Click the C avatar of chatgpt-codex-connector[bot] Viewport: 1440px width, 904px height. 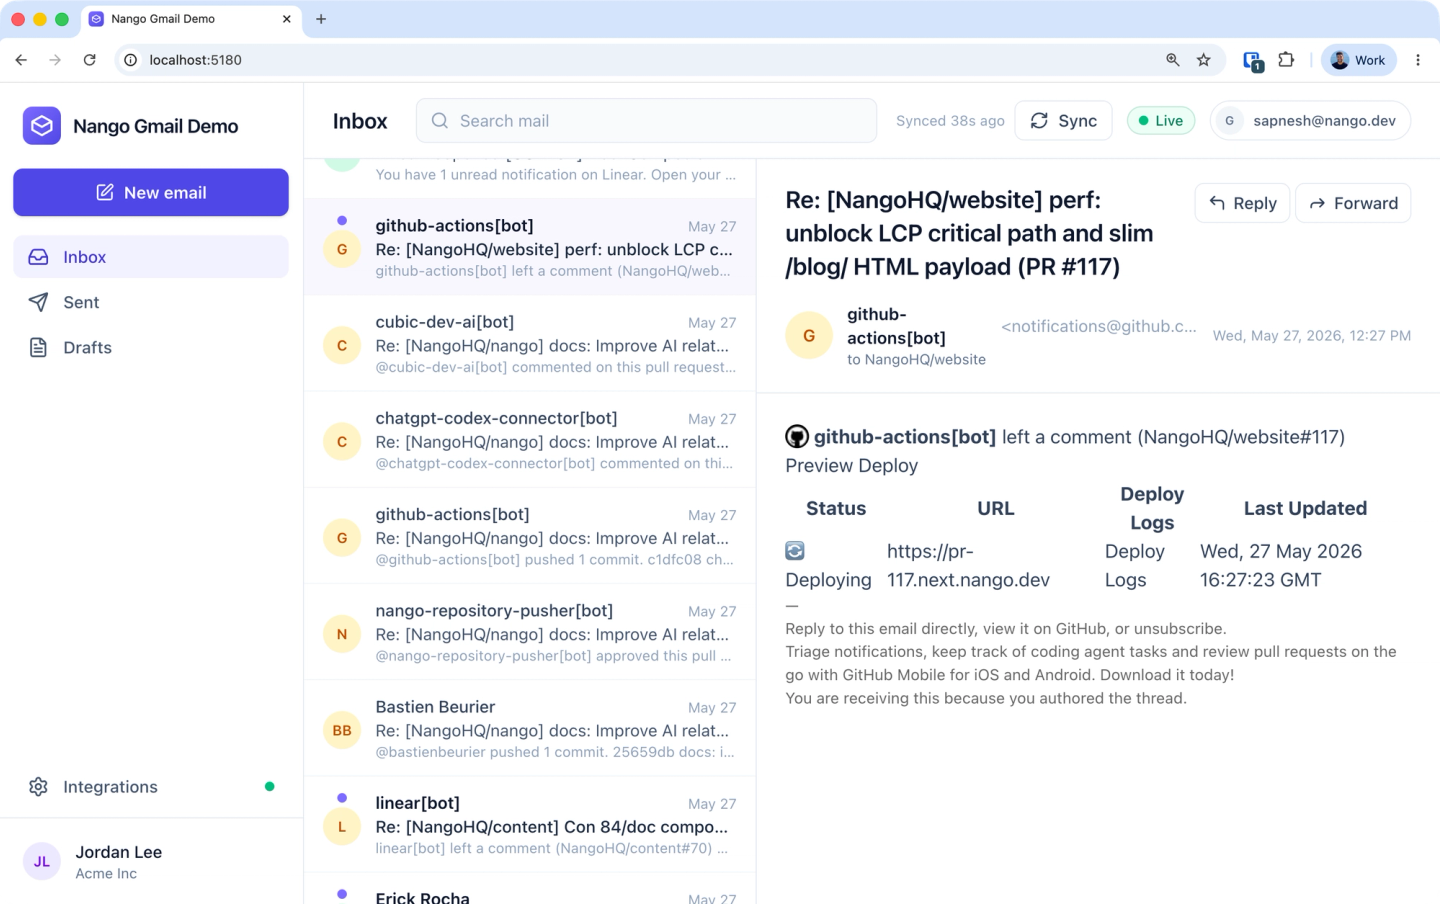(342, 441)
